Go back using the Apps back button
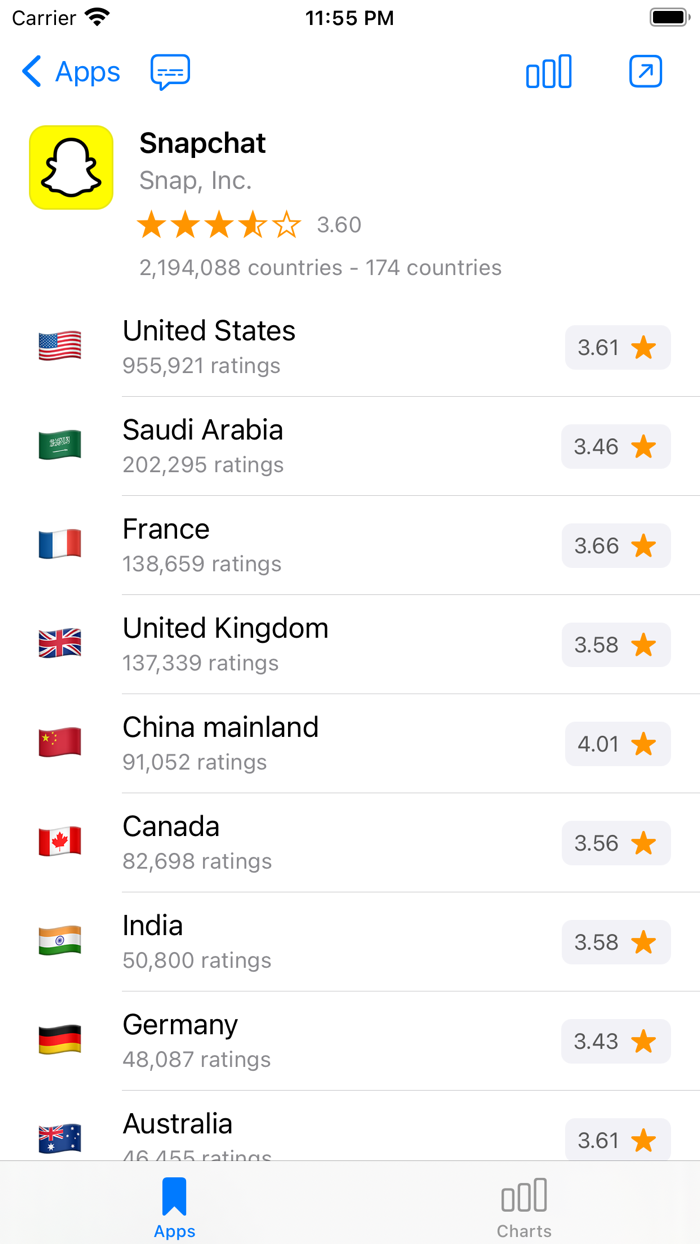The height and width of the screenshot is (1244, 700). [70, 72]
